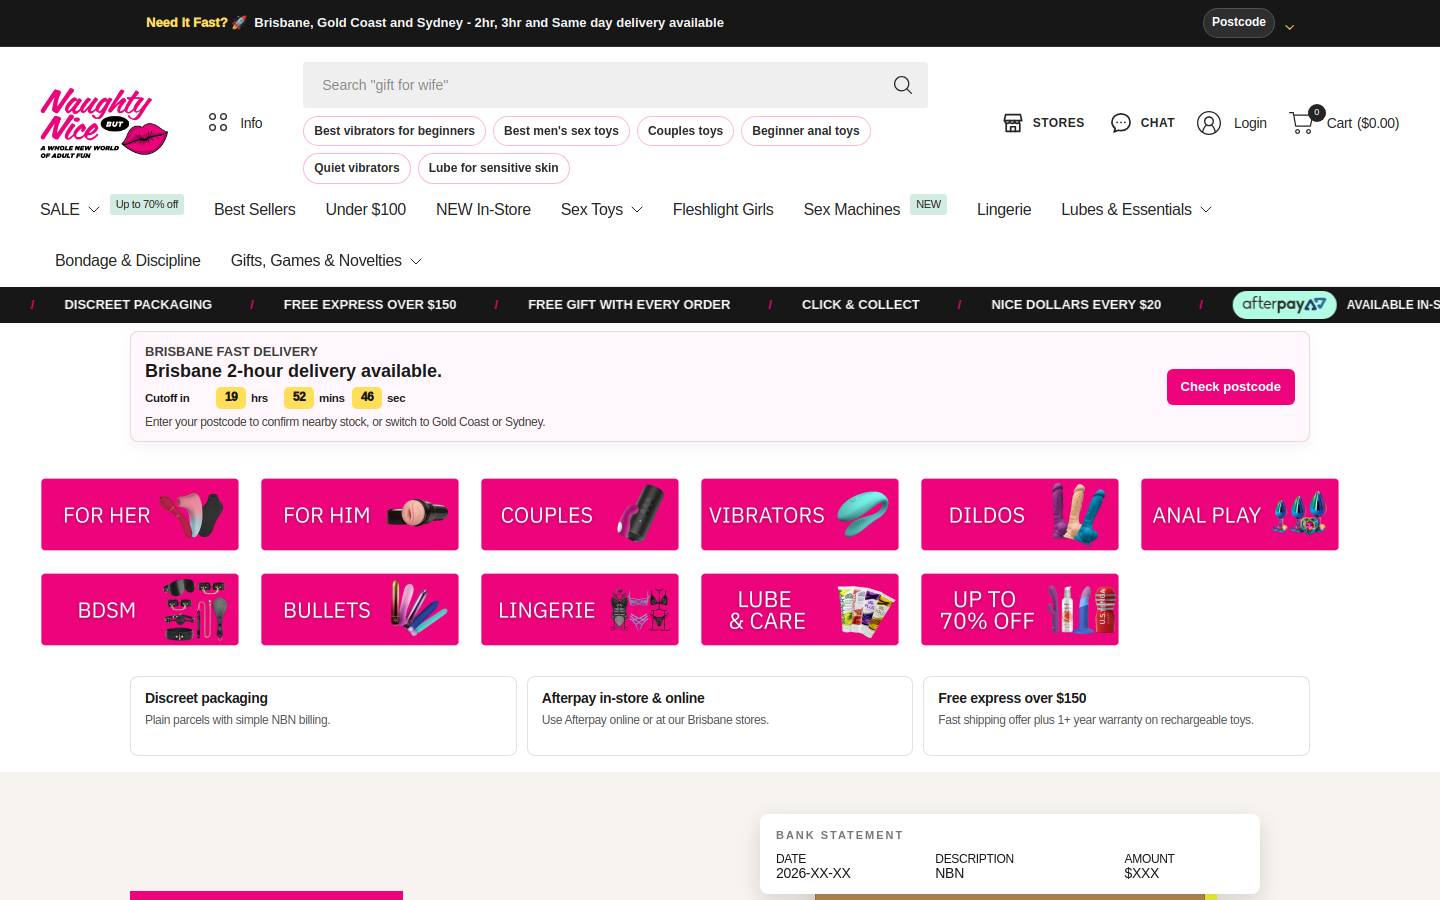Open the VIBRATORS category tile

[x=800, y=514]
